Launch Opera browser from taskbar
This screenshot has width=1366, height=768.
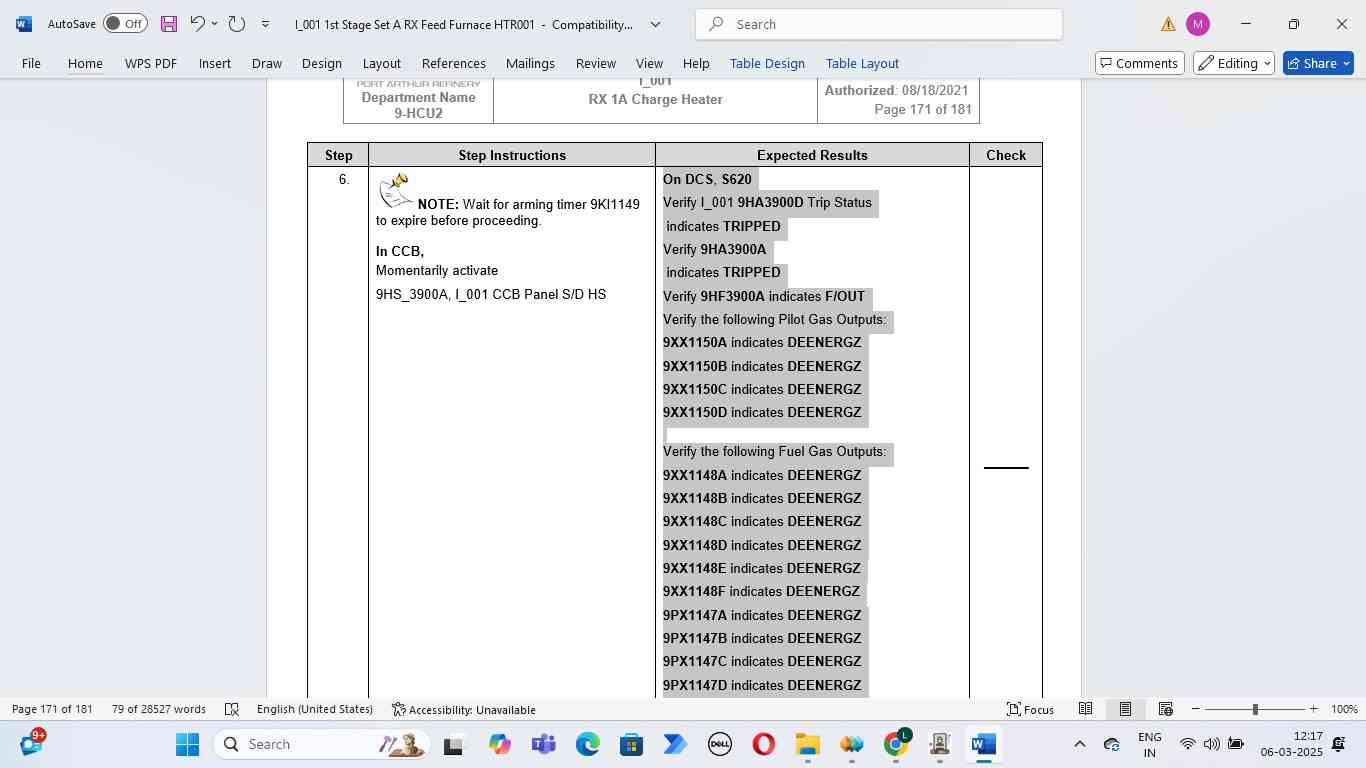click(x=763, y=744)
